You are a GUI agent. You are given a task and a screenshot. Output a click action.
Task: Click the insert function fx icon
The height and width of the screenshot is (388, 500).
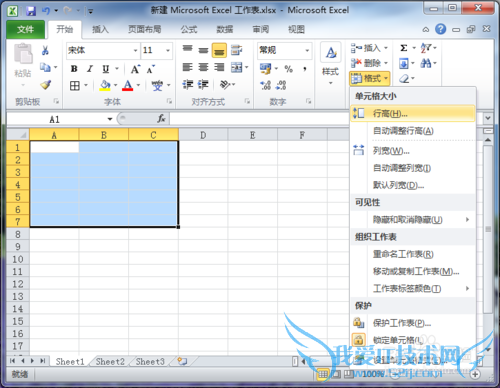pyautogui.click(x=161, y=118)
